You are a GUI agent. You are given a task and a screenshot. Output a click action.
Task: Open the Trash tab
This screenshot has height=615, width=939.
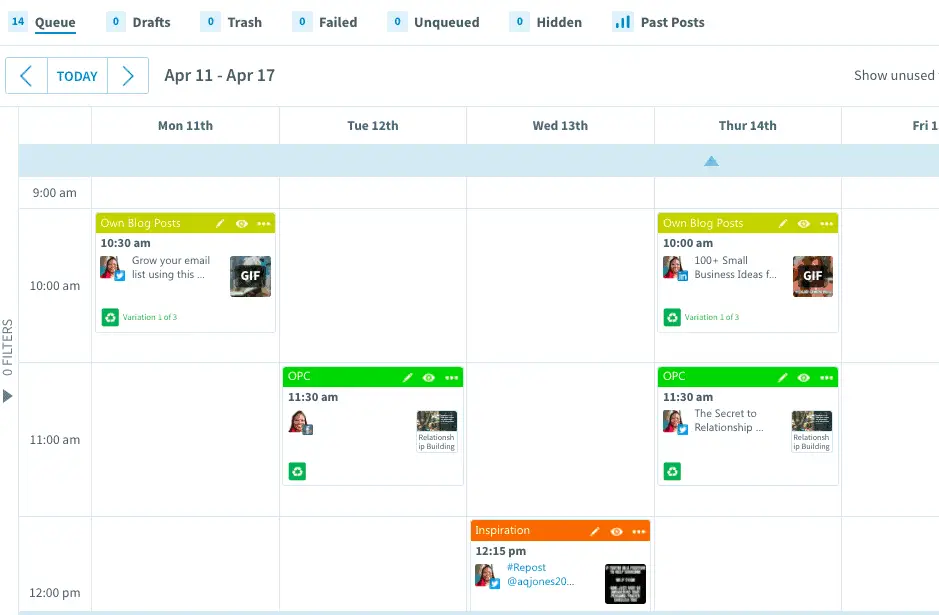click(244, 22)
